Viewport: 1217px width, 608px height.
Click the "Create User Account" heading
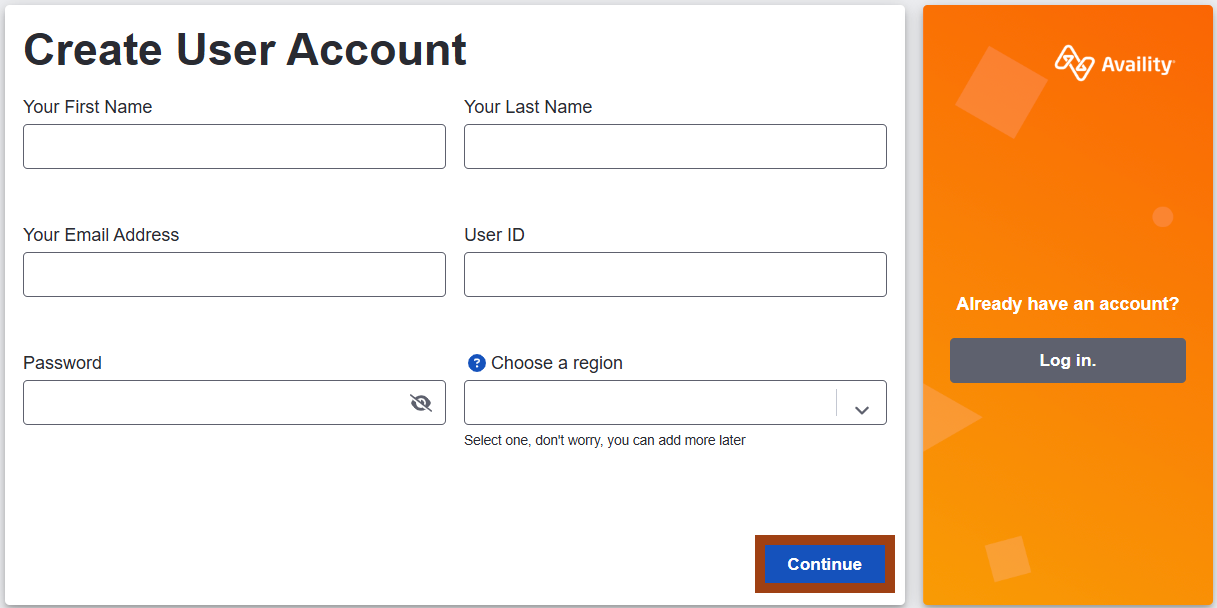coord(245,49)
